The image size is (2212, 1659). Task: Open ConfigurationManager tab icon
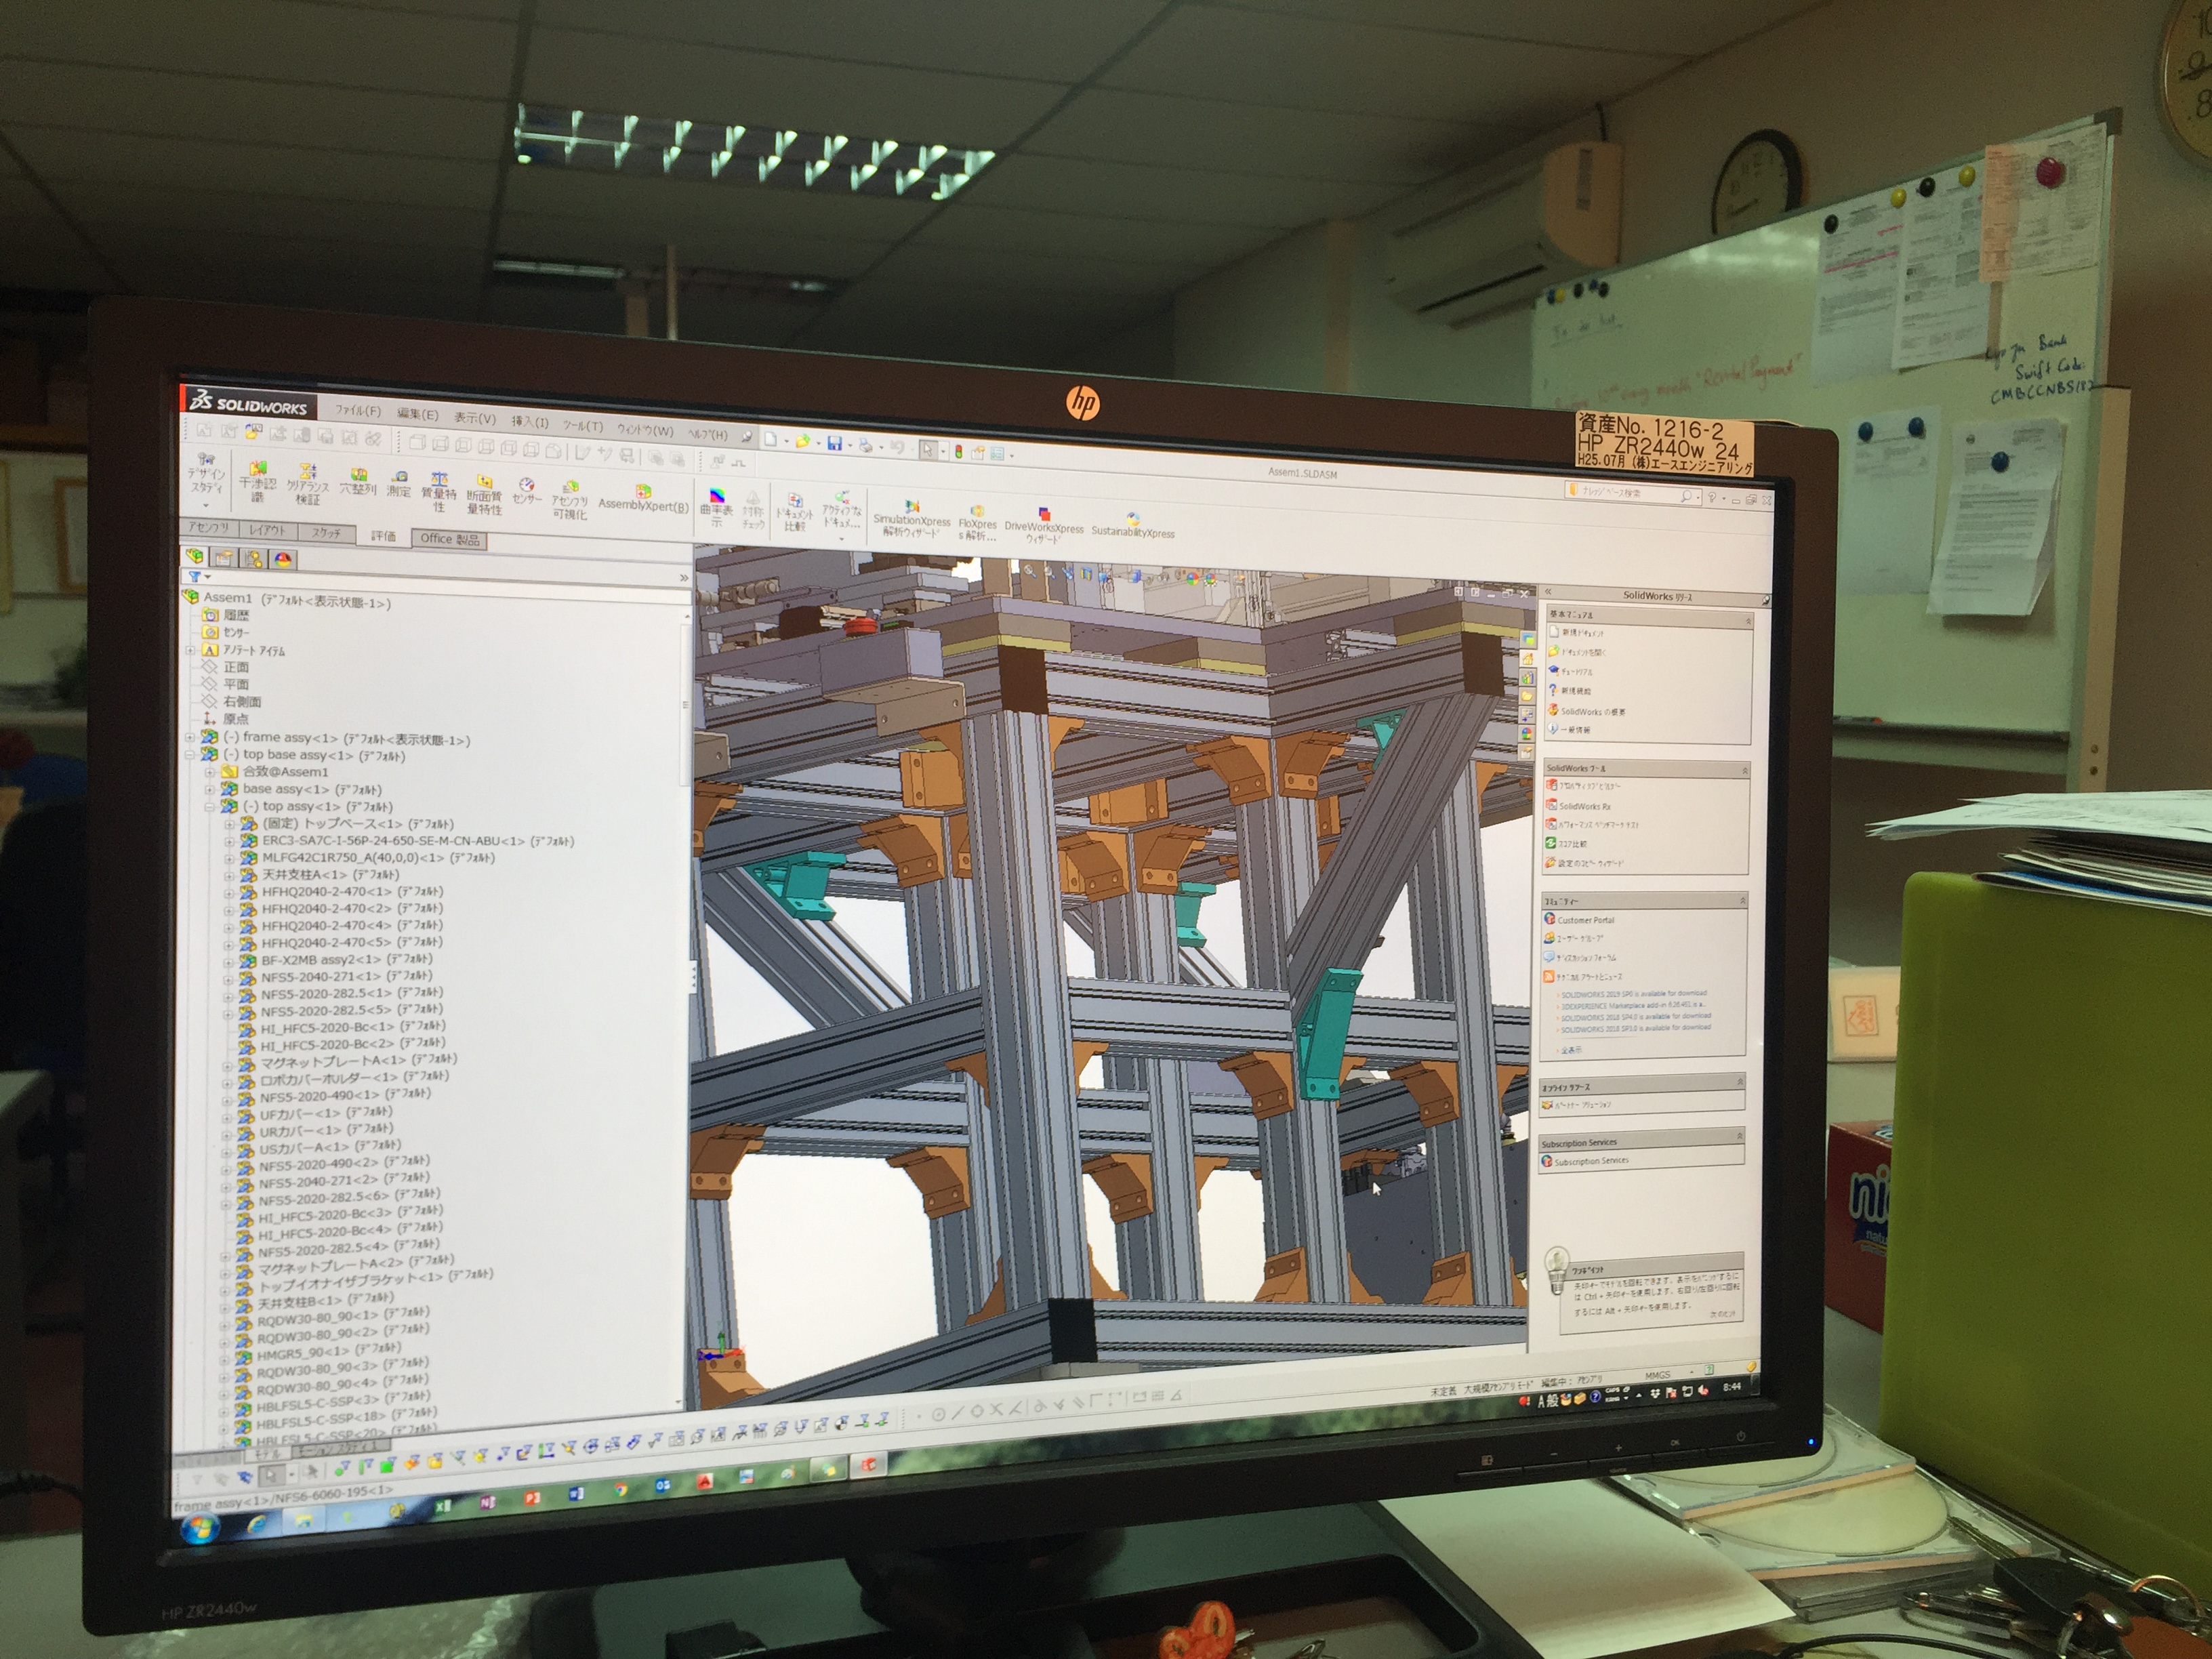click(253, 558)
